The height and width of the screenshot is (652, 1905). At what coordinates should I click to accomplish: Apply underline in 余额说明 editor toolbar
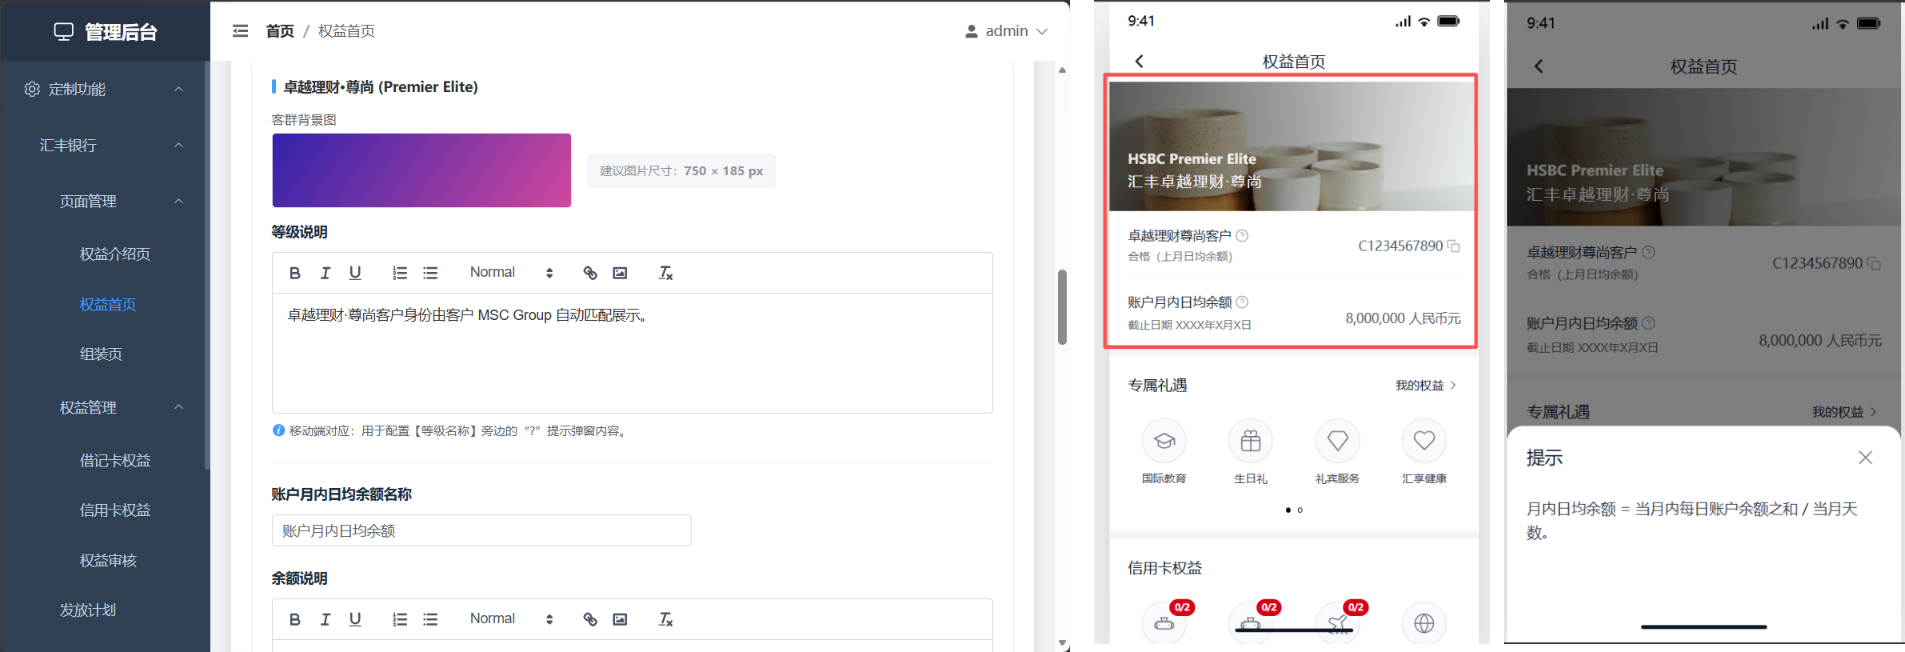[355, 619]
